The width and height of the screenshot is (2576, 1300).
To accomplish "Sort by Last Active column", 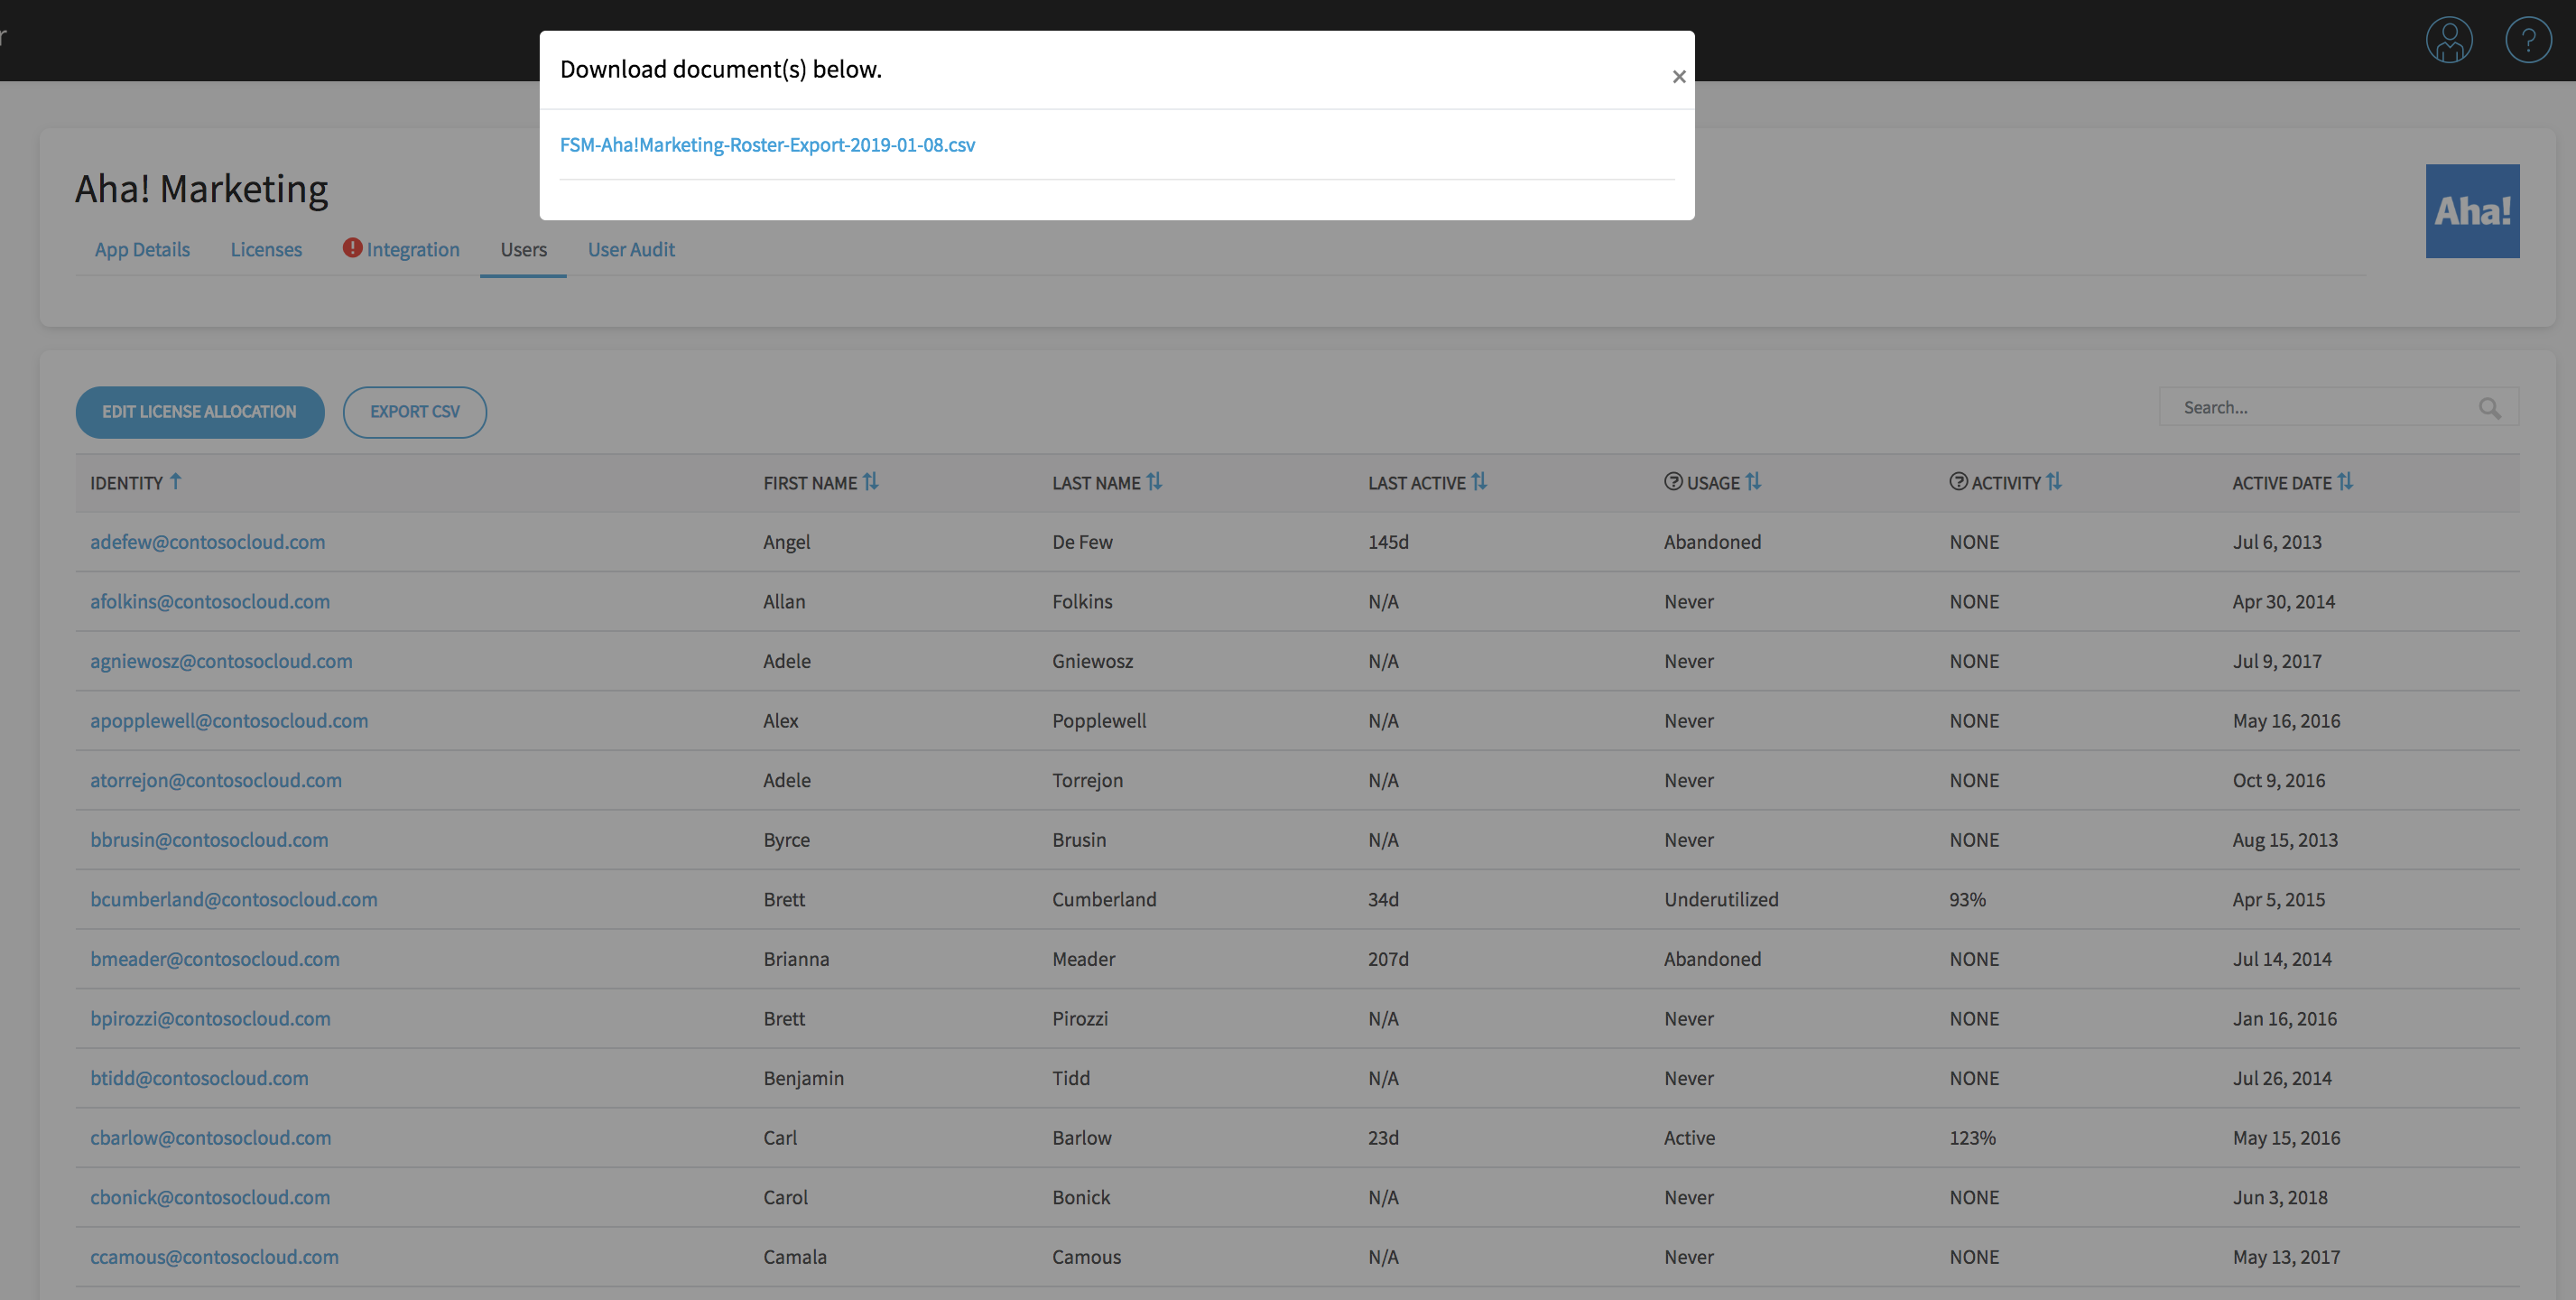I will click(x=1479, y=482).
